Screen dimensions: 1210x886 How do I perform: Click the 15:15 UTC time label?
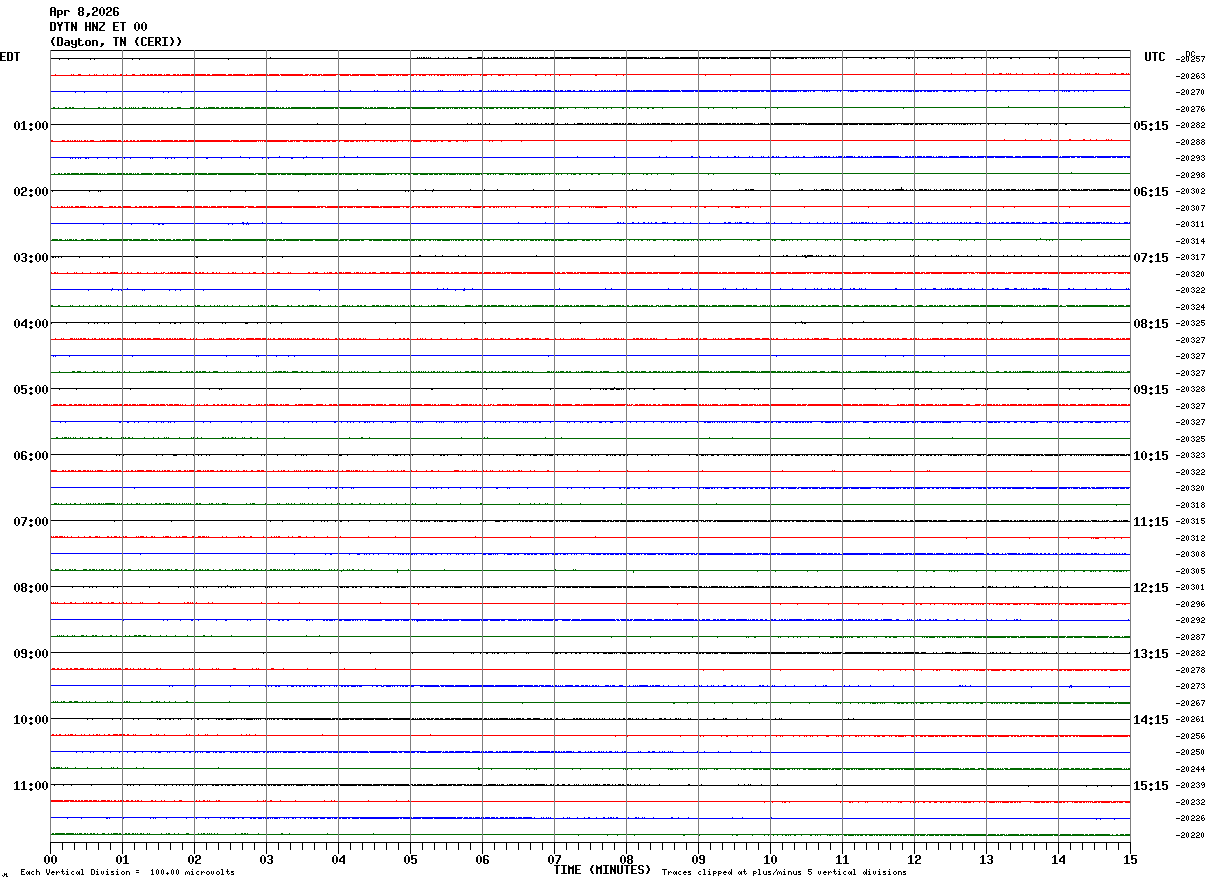(x=1151, y=786)
